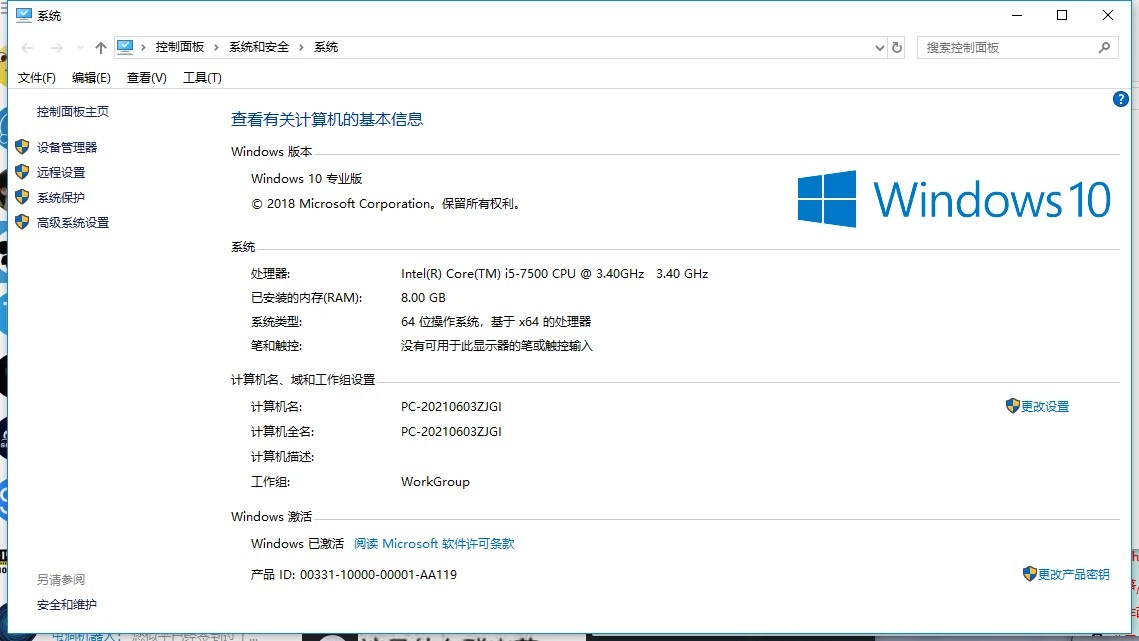Open 设备管理器 link

67,148
